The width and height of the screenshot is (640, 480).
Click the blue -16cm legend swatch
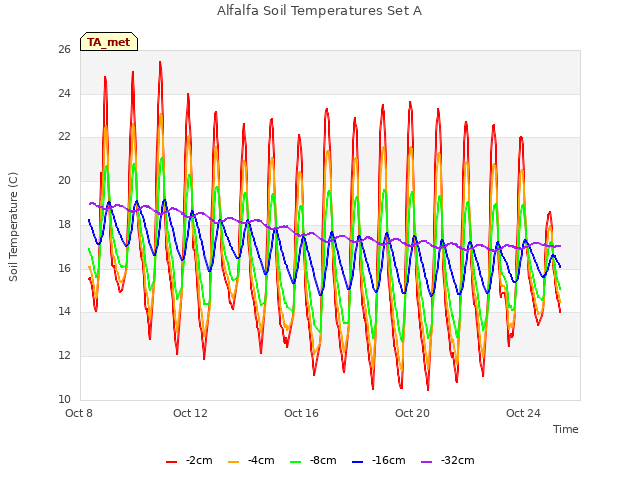(x=358, y=462)
